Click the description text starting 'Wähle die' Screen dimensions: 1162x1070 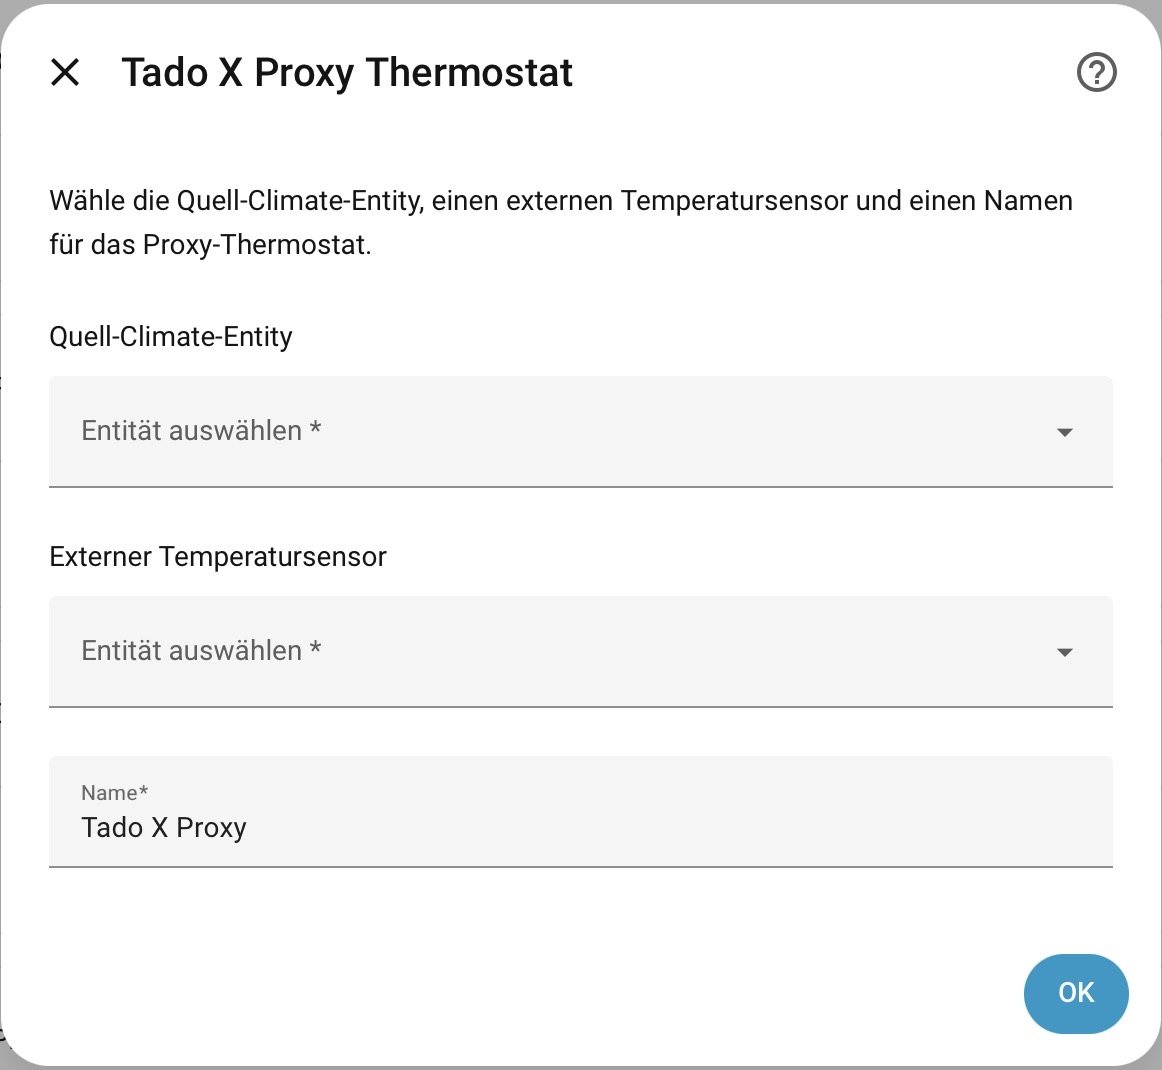point(560,201)
